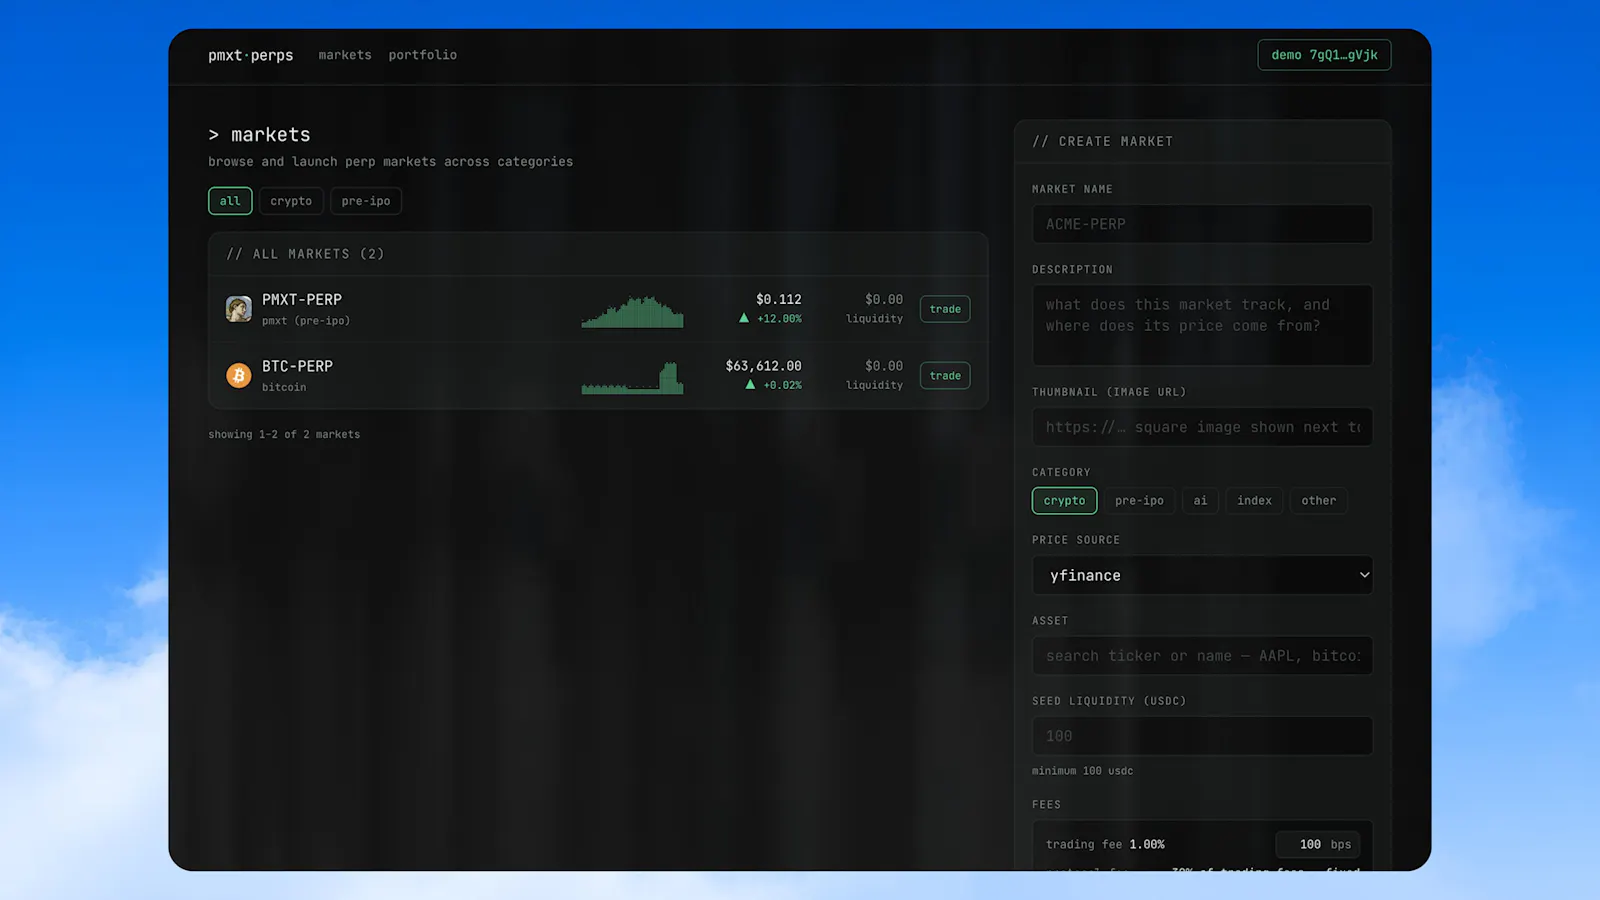Filter markets by pre-ipo

pos(366,201)
